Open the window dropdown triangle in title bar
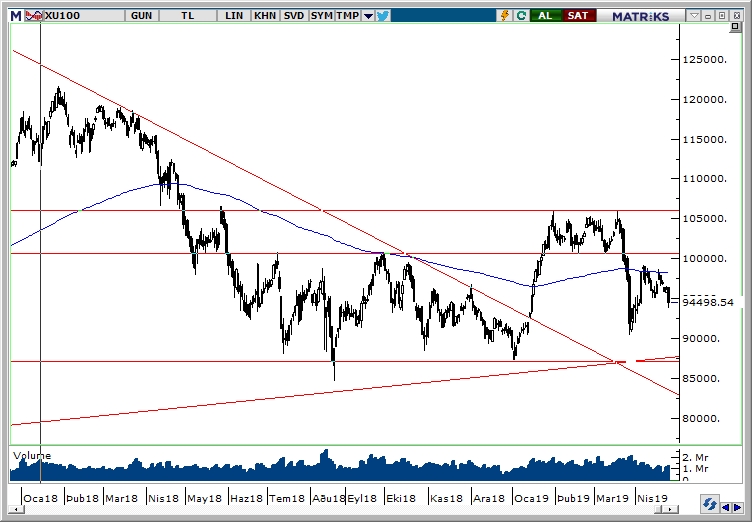Viewport: 752px width, 522px height. [694, 16]
